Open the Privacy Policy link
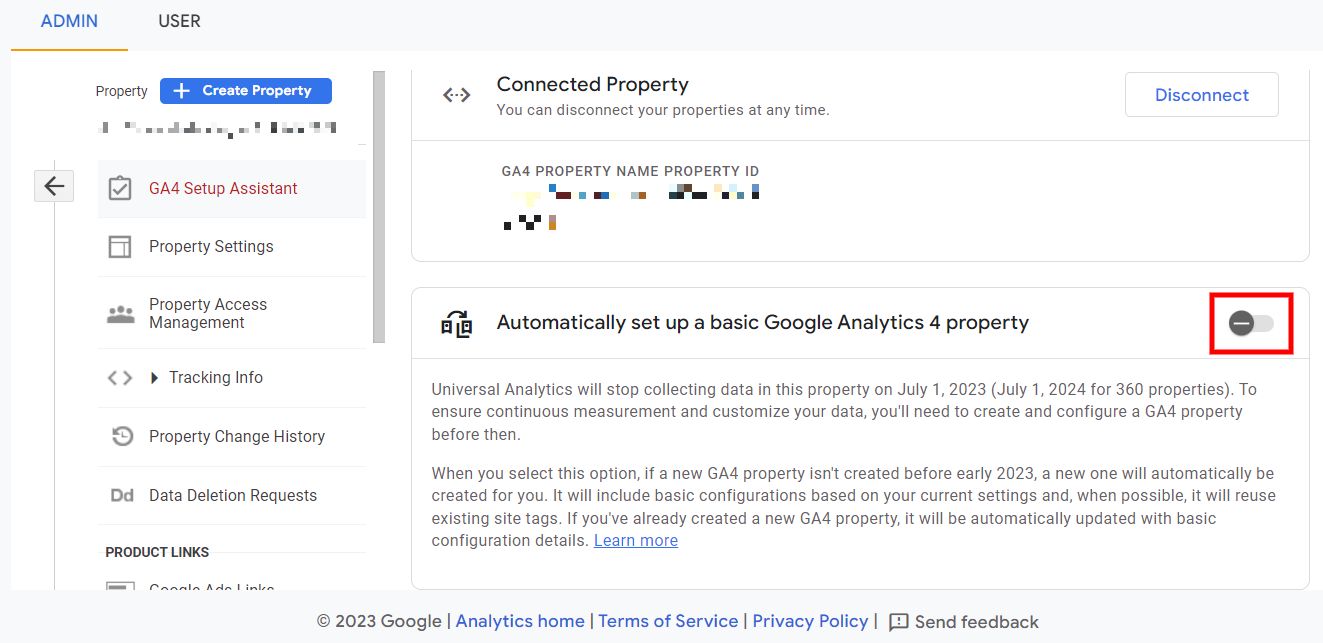1323x643 pixels. [x=810, y=621]
